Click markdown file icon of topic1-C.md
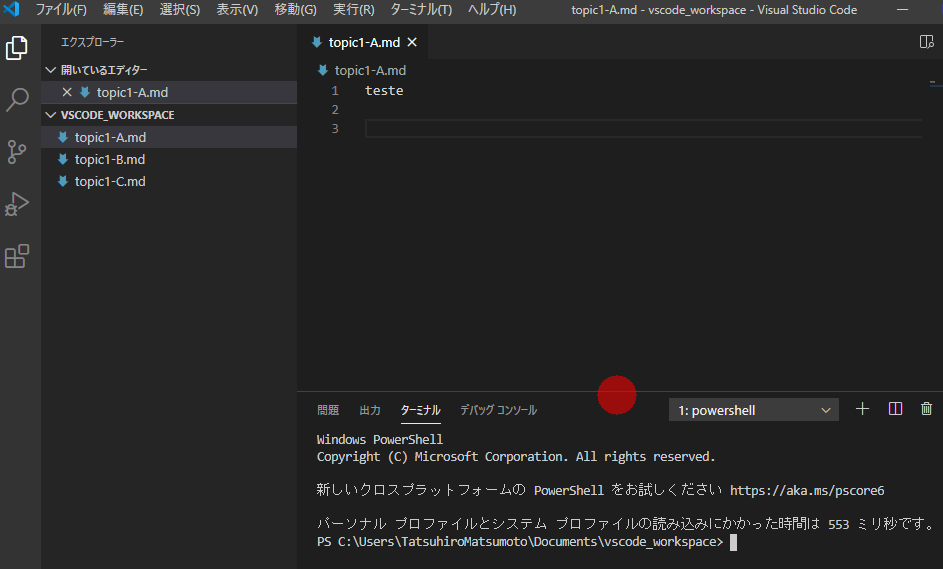 (x=63, y=181)
